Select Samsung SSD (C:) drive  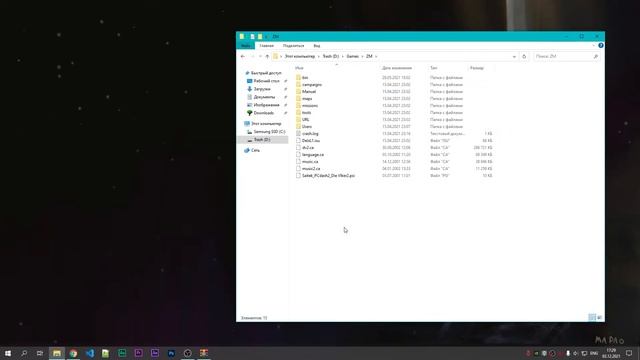point(266,131)
